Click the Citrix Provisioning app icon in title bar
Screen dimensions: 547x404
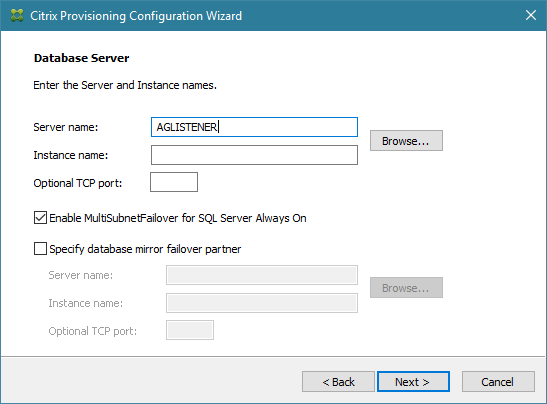(17, 15)
